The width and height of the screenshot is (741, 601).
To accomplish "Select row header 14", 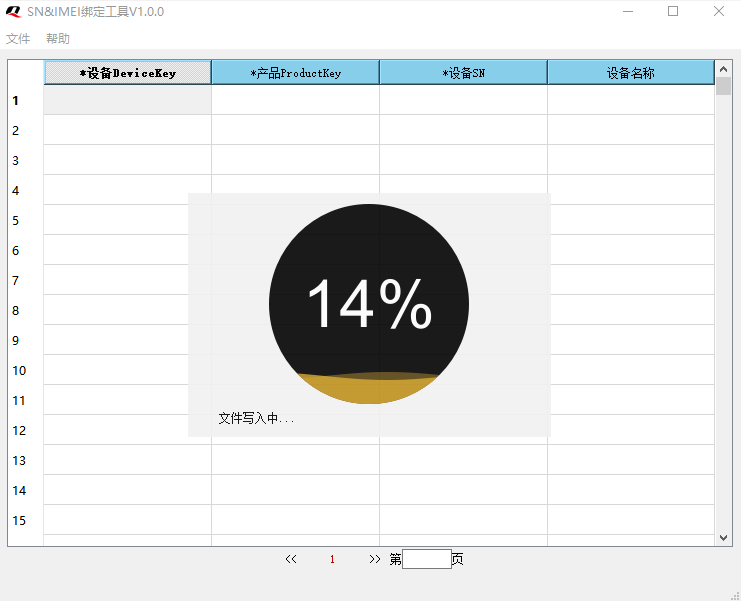I will pos(26,490).
